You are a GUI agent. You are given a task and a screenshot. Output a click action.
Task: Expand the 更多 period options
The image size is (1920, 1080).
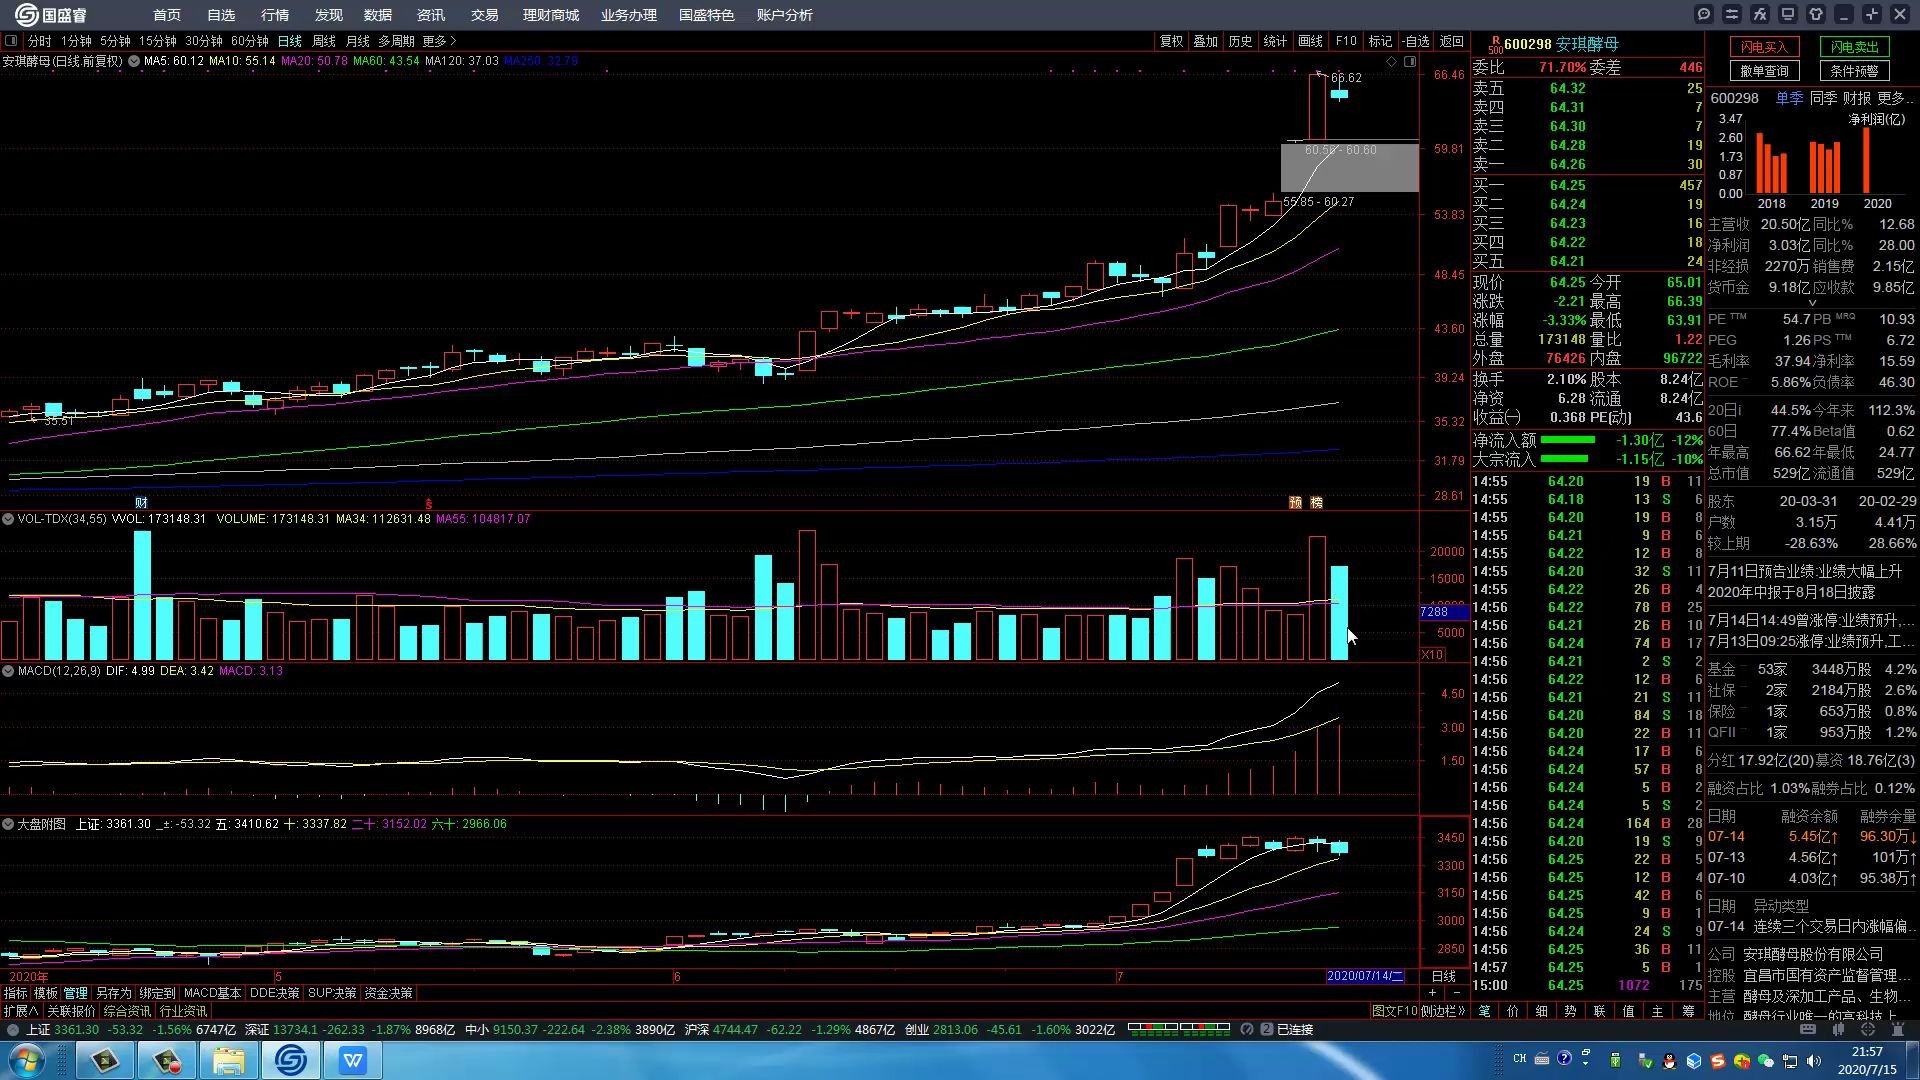(x=439, y=41)
